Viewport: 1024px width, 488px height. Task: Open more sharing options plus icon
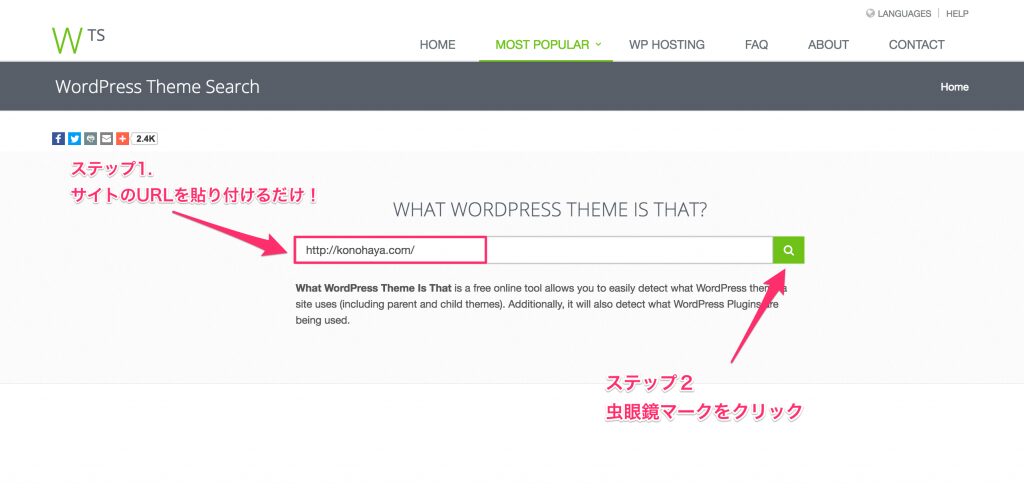click(122, 138)
